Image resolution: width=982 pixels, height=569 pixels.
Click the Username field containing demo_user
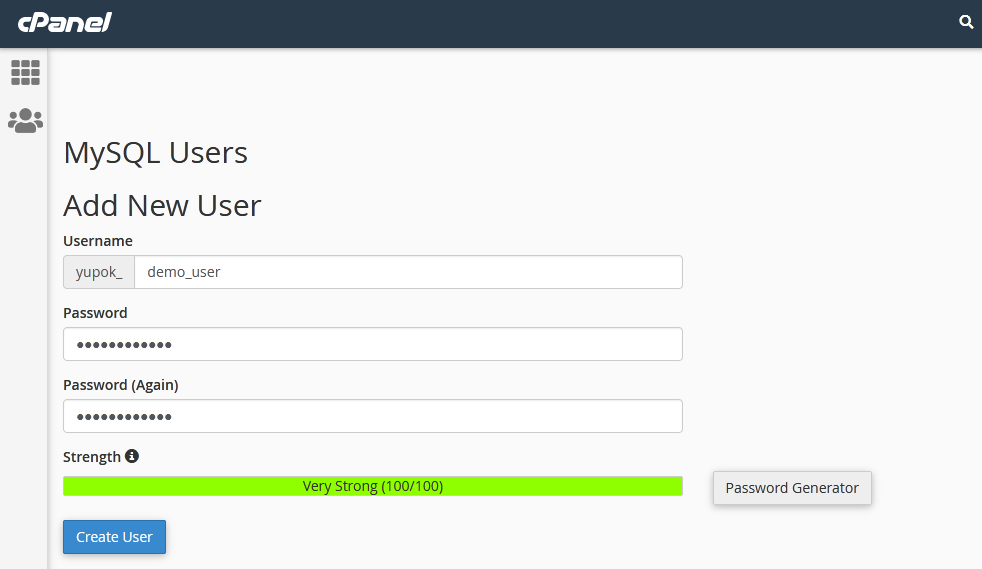point(408,272)
